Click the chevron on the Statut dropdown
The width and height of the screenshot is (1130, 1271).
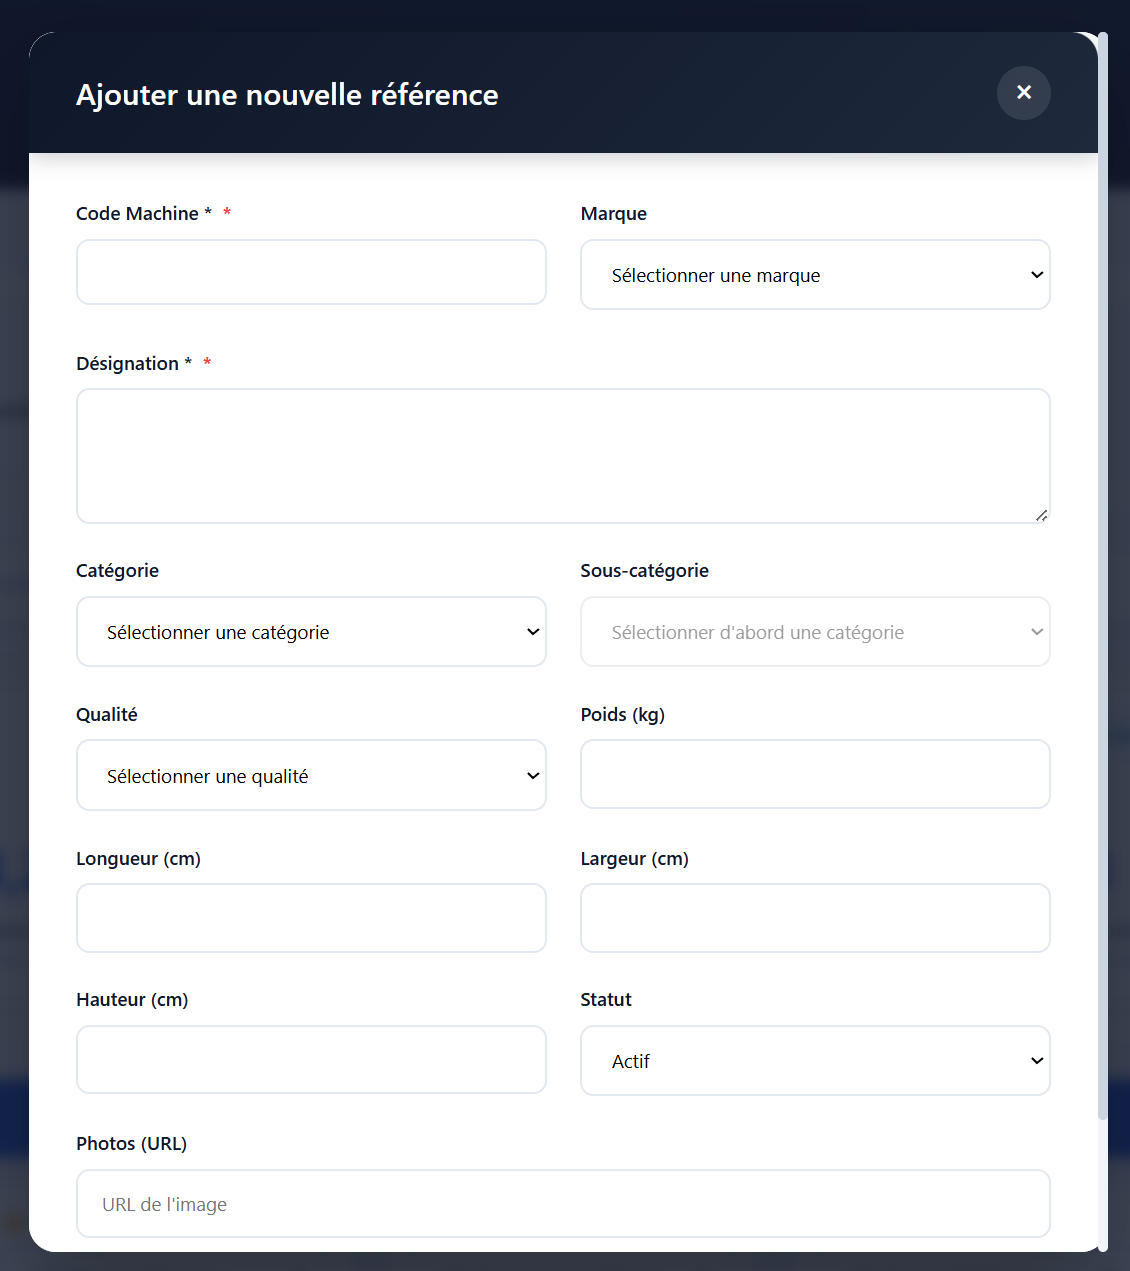click(x=1035, y=1060)
